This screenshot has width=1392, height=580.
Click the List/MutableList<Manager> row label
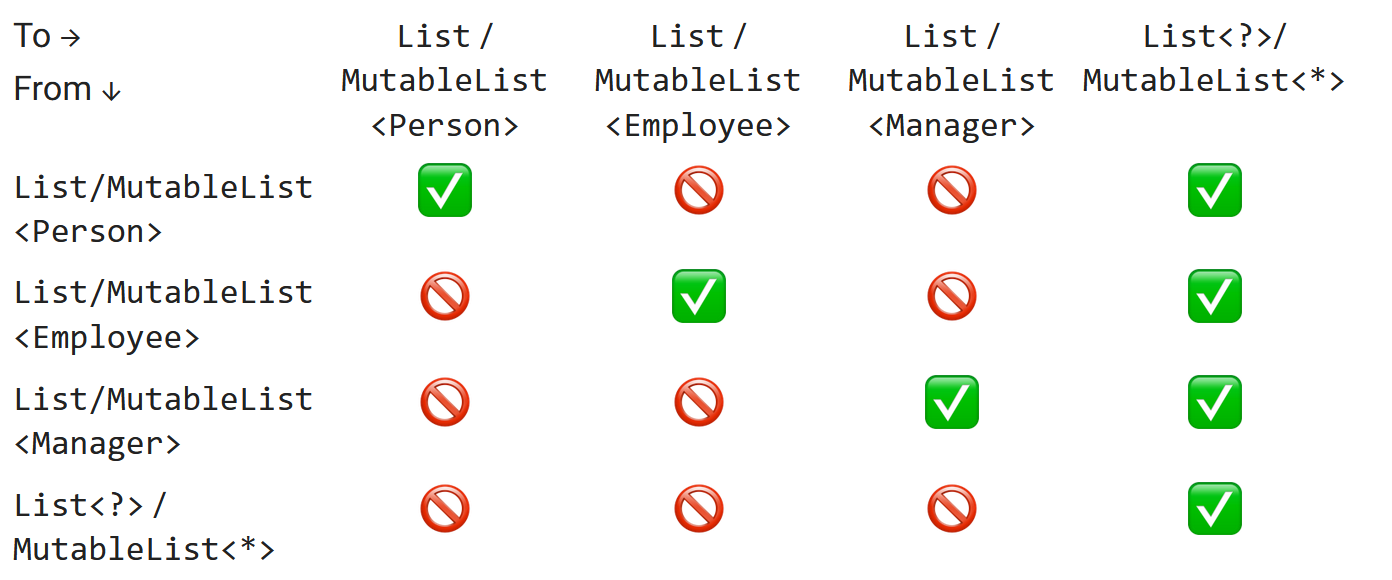[x=163, y=421]
